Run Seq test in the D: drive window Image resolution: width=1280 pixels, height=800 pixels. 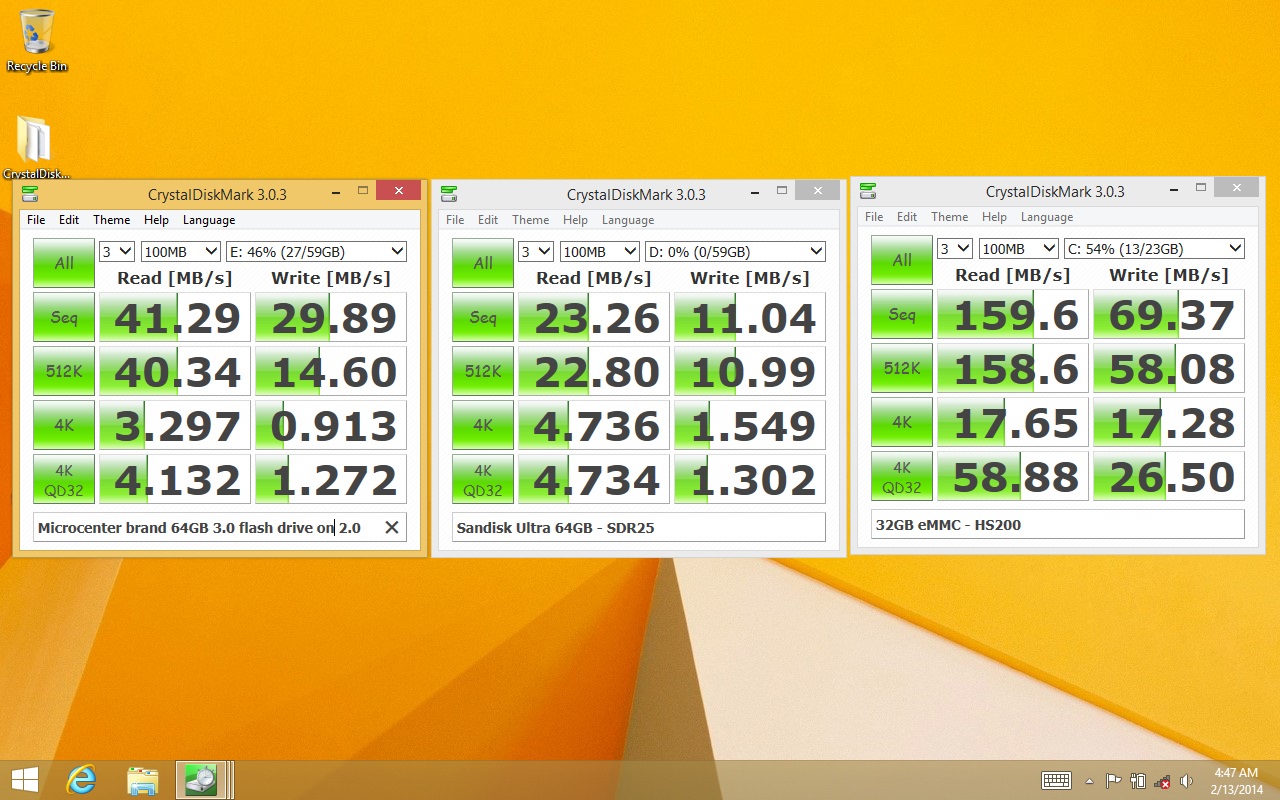click(483, 317)
